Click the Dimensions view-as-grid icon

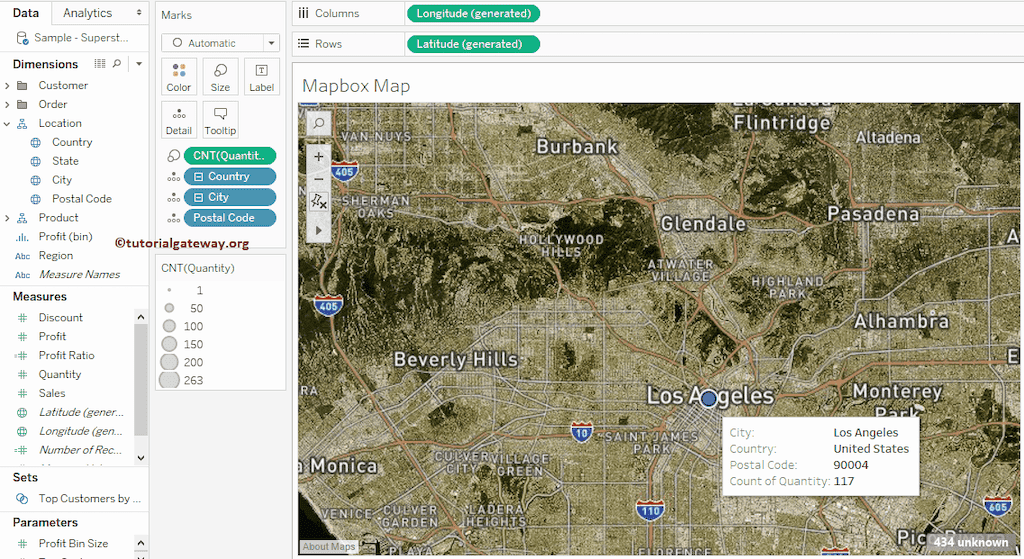pyautogui.click(x=99, y=64)
